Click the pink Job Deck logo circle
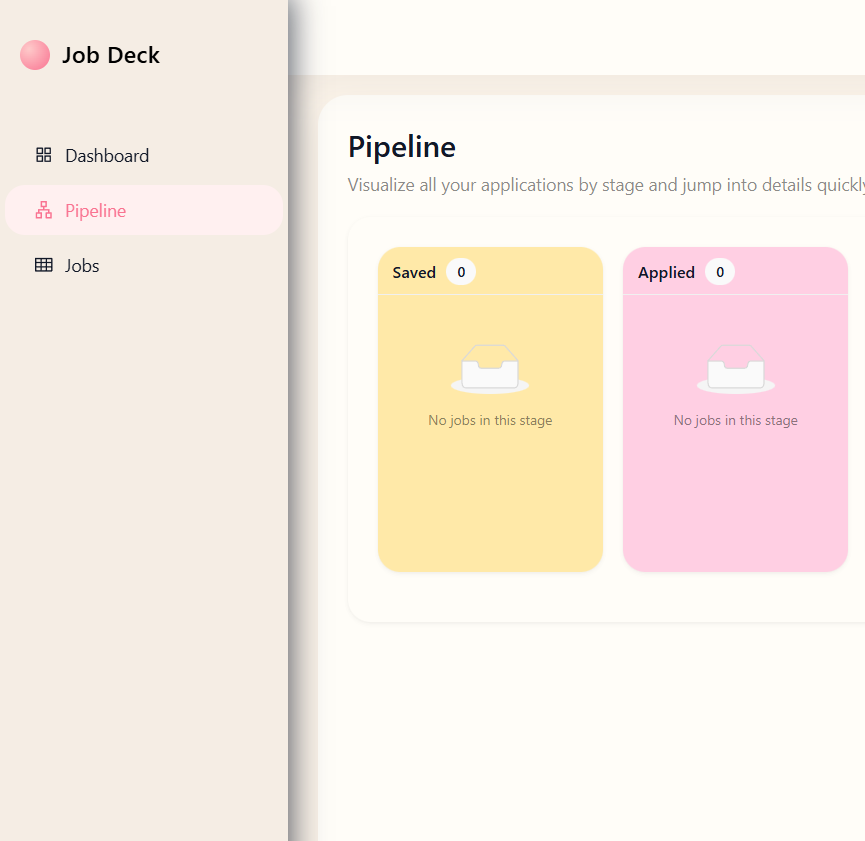865x841 pixels. pyautogui.click(x=35, y=55)
